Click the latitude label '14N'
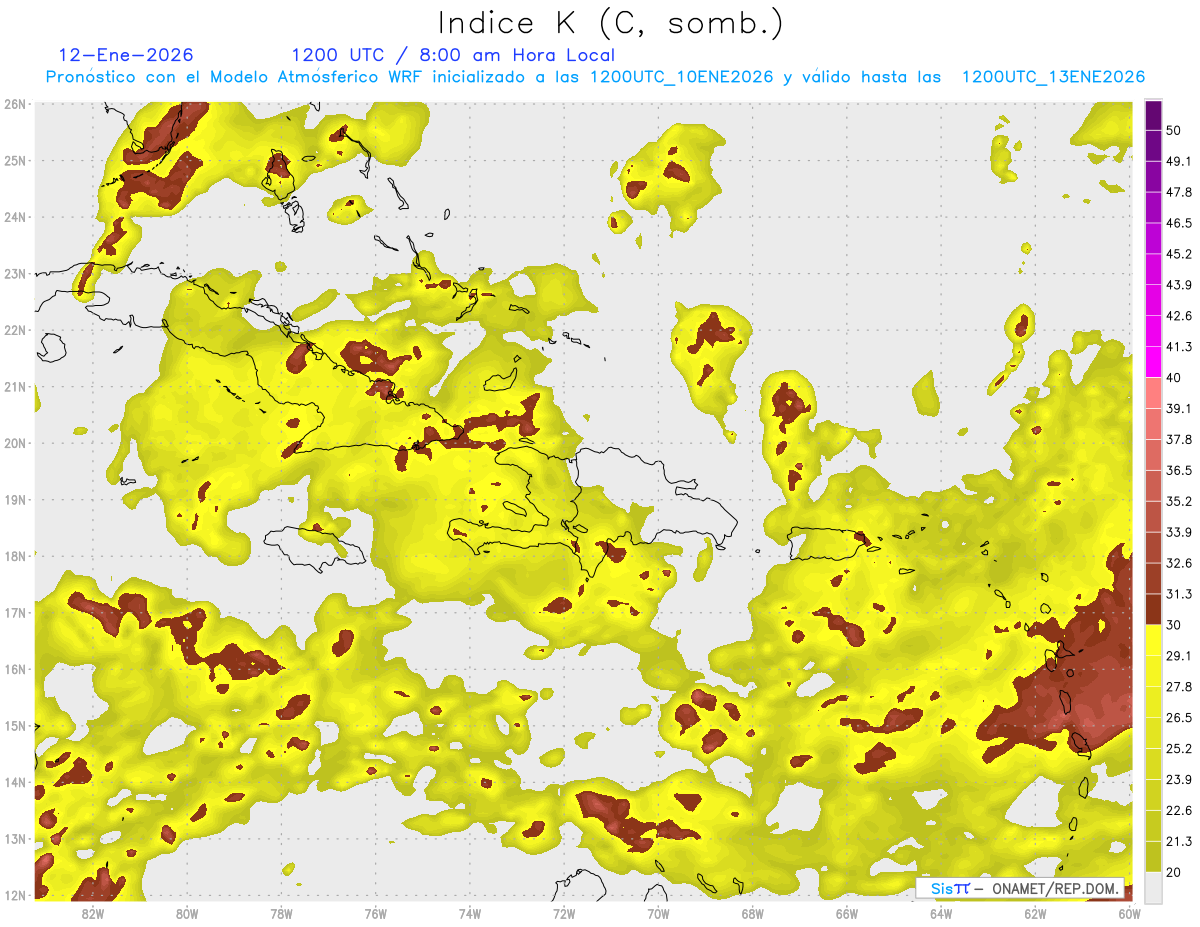 (x=15, y=782)
